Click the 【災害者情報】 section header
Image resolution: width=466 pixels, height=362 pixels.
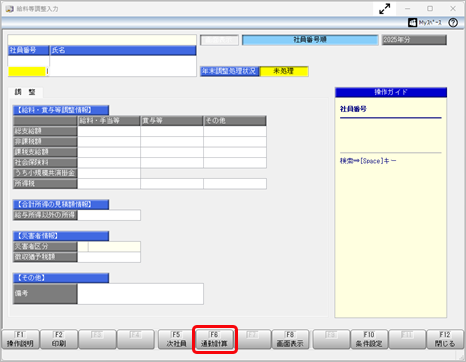point(61,236)
